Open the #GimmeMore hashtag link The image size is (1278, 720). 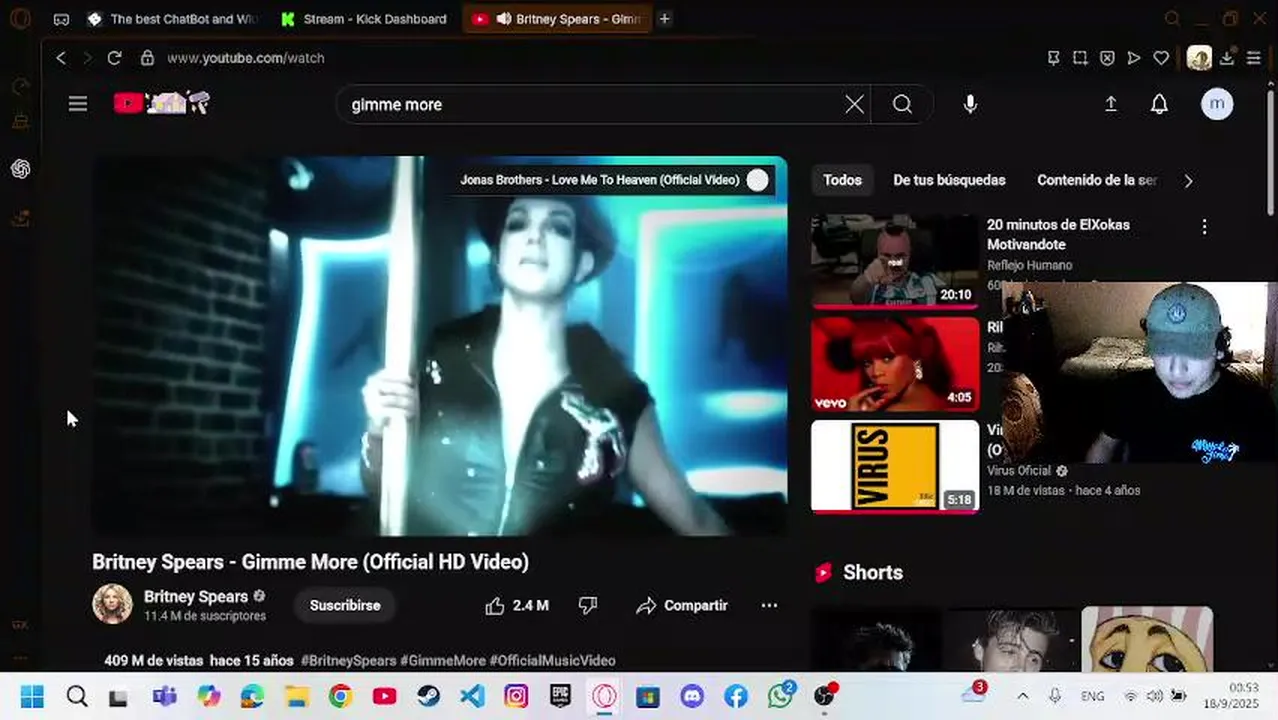click(x=442, y=660)
